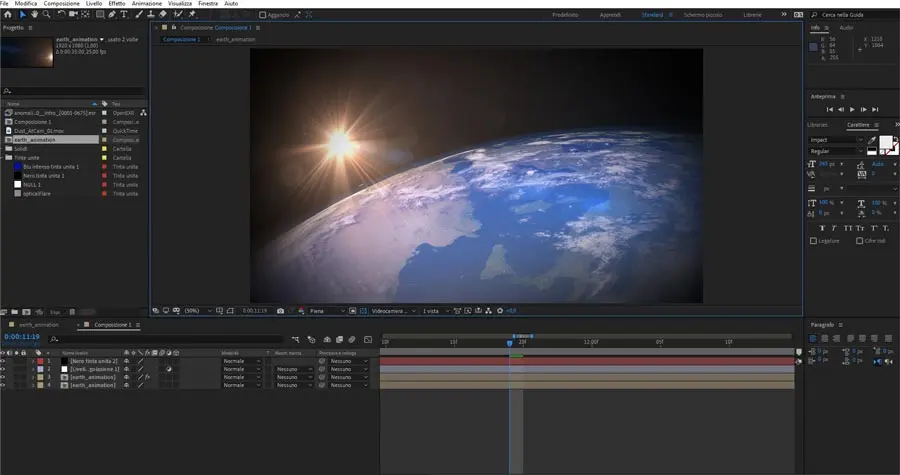Open the 50% magnification dropdown

197,311
